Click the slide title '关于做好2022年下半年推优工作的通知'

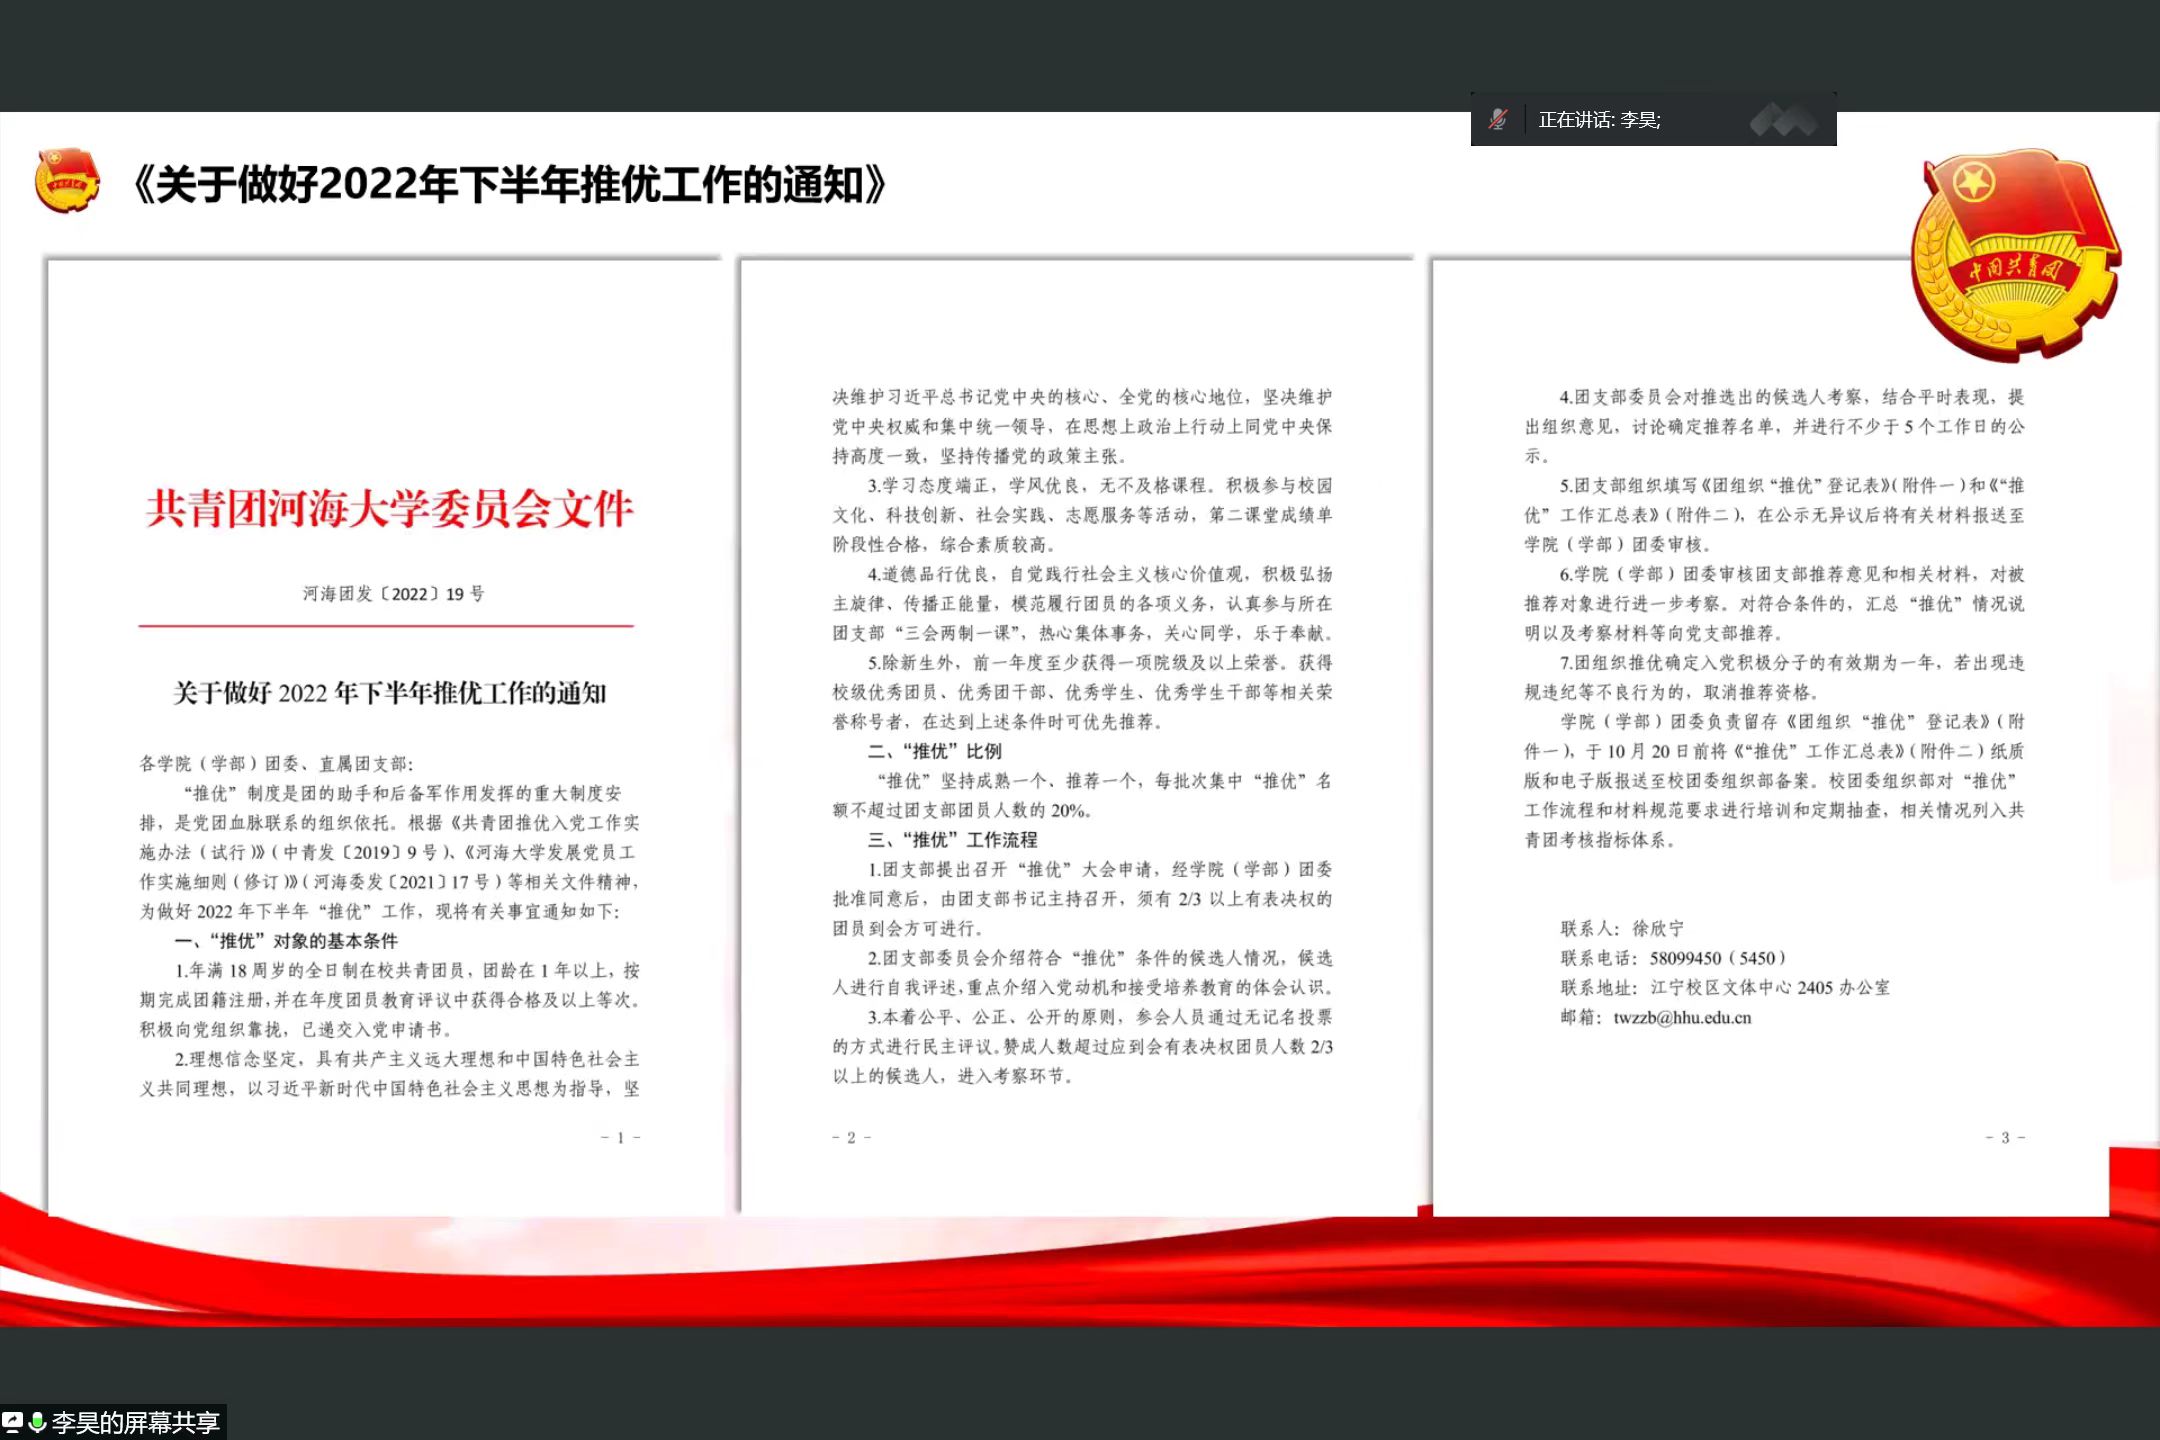(x=510, y=185)
